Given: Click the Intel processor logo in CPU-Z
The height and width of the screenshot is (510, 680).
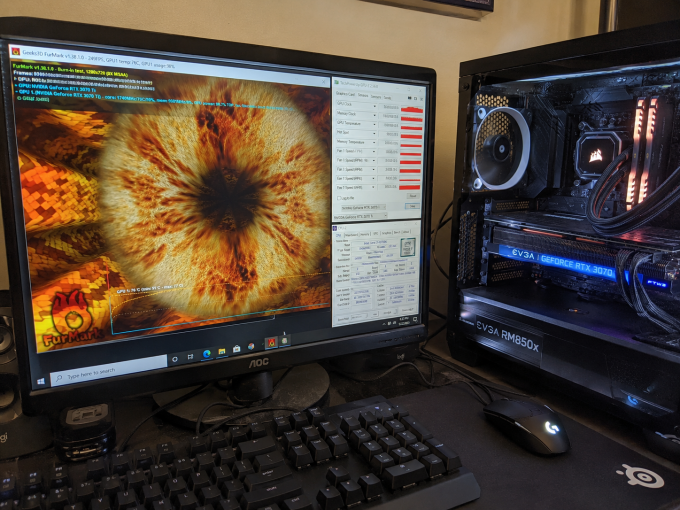Looking at the screenshot, I should tap(408, 246).
